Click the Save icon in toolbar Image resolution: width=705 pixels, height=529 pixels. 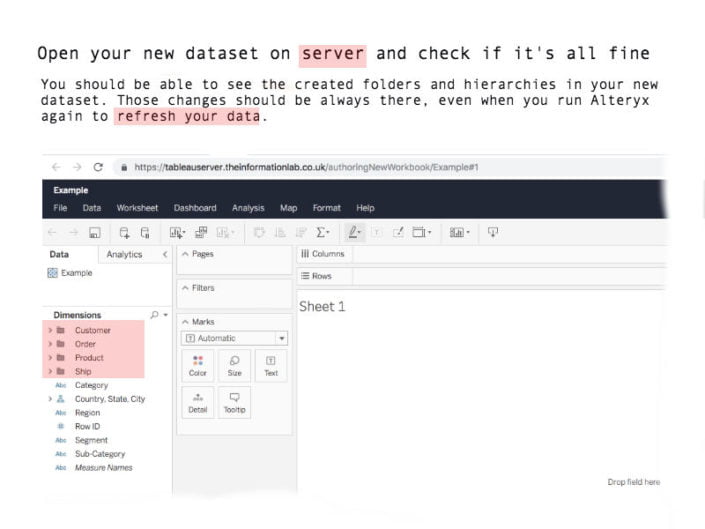[95, 232]
